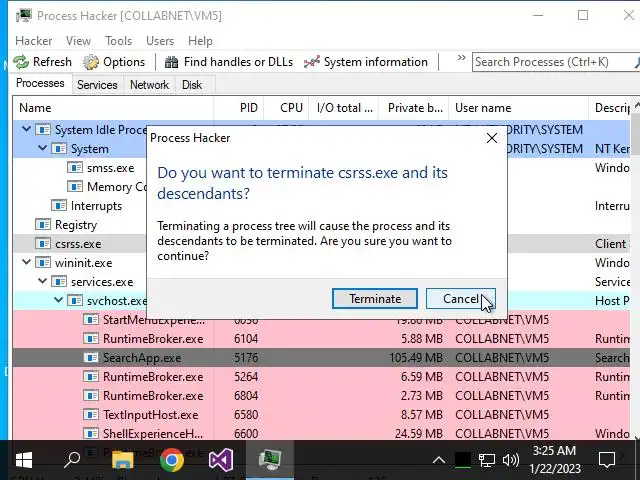Select the TextInputHost.exe process row
This screenshot has height=480, width=640.
click(321, 415)
